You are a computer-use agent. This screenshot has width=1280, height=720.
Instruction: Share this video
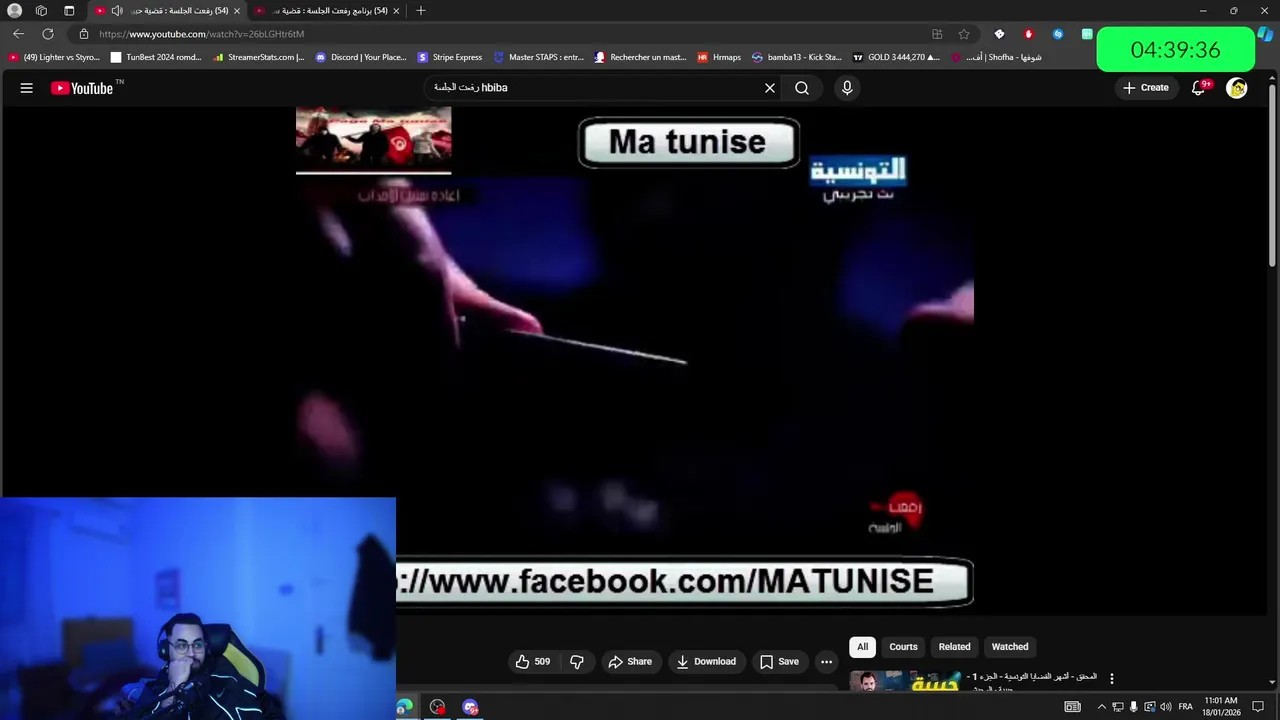point(630,662)
